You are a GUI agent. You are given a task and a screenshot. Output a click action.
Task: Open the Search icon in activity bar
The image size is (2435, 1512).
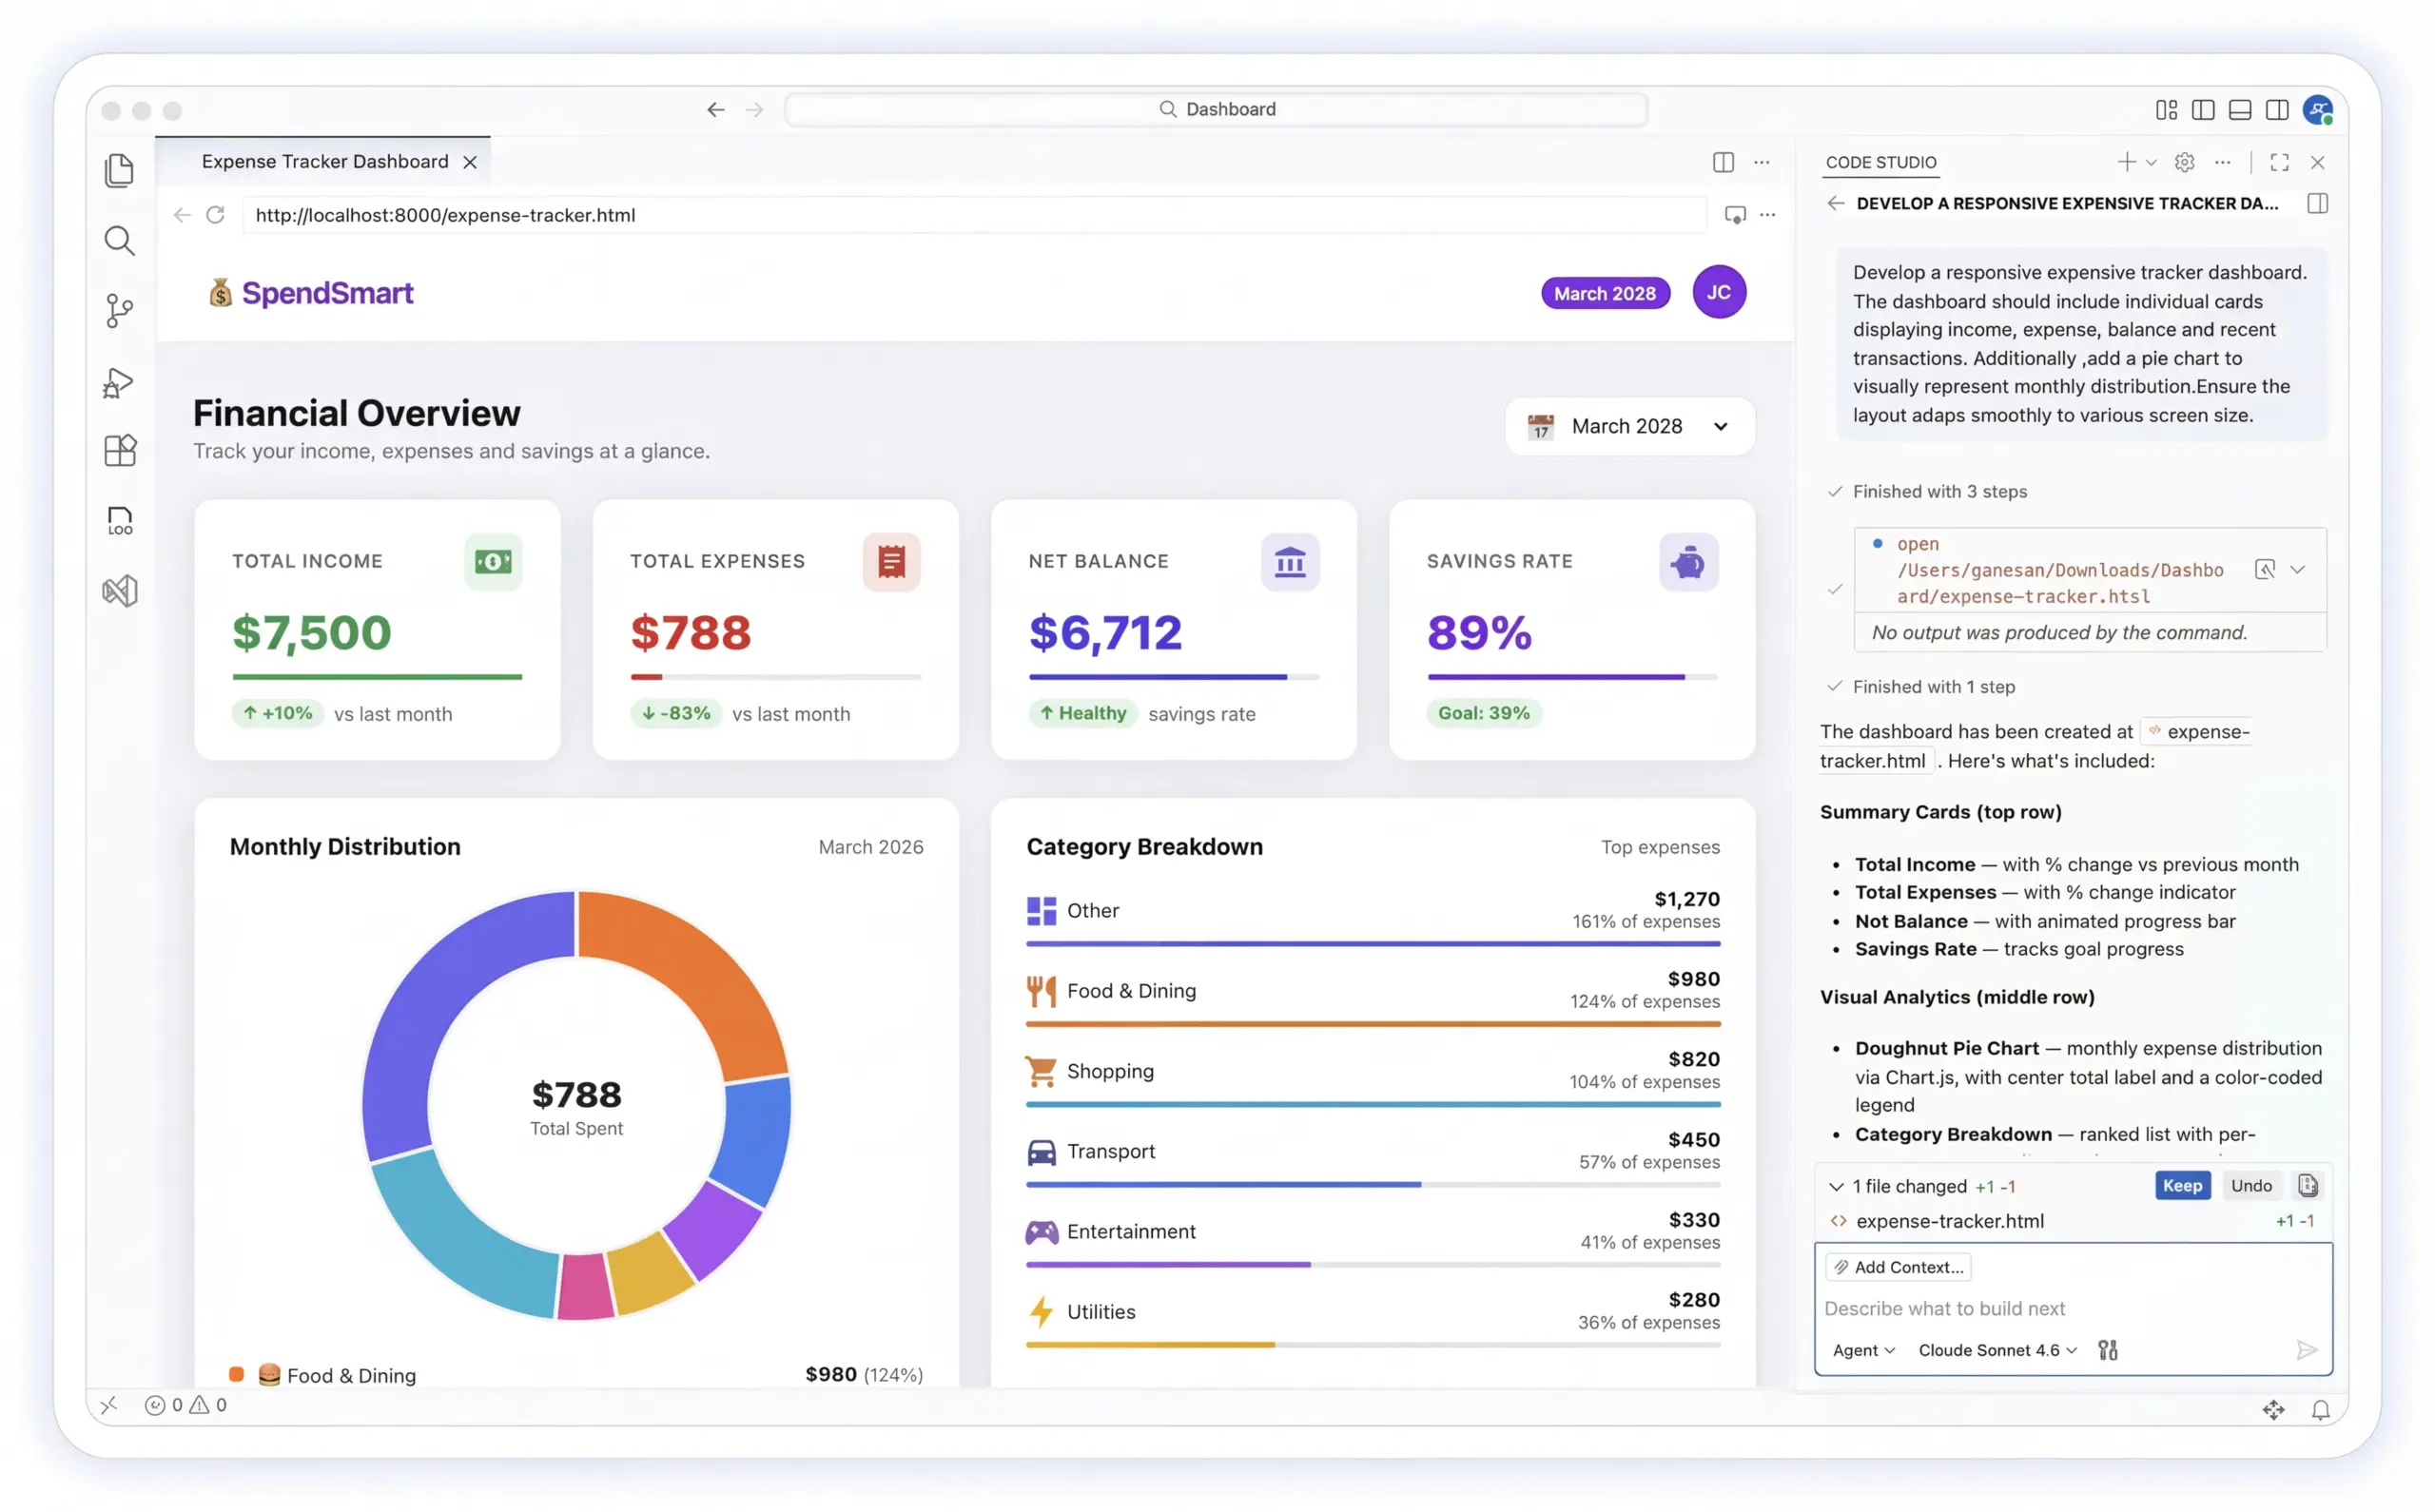119,240
